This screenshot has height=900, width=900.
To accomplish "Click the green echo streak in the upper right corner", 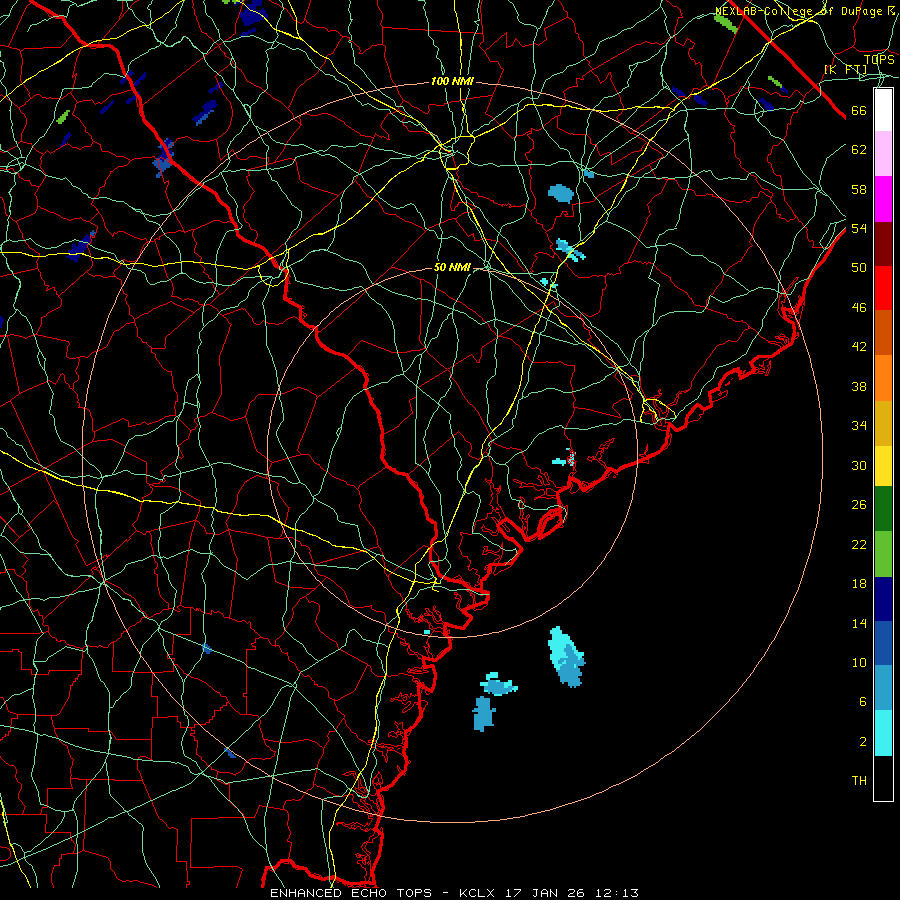I will (726, 23).
